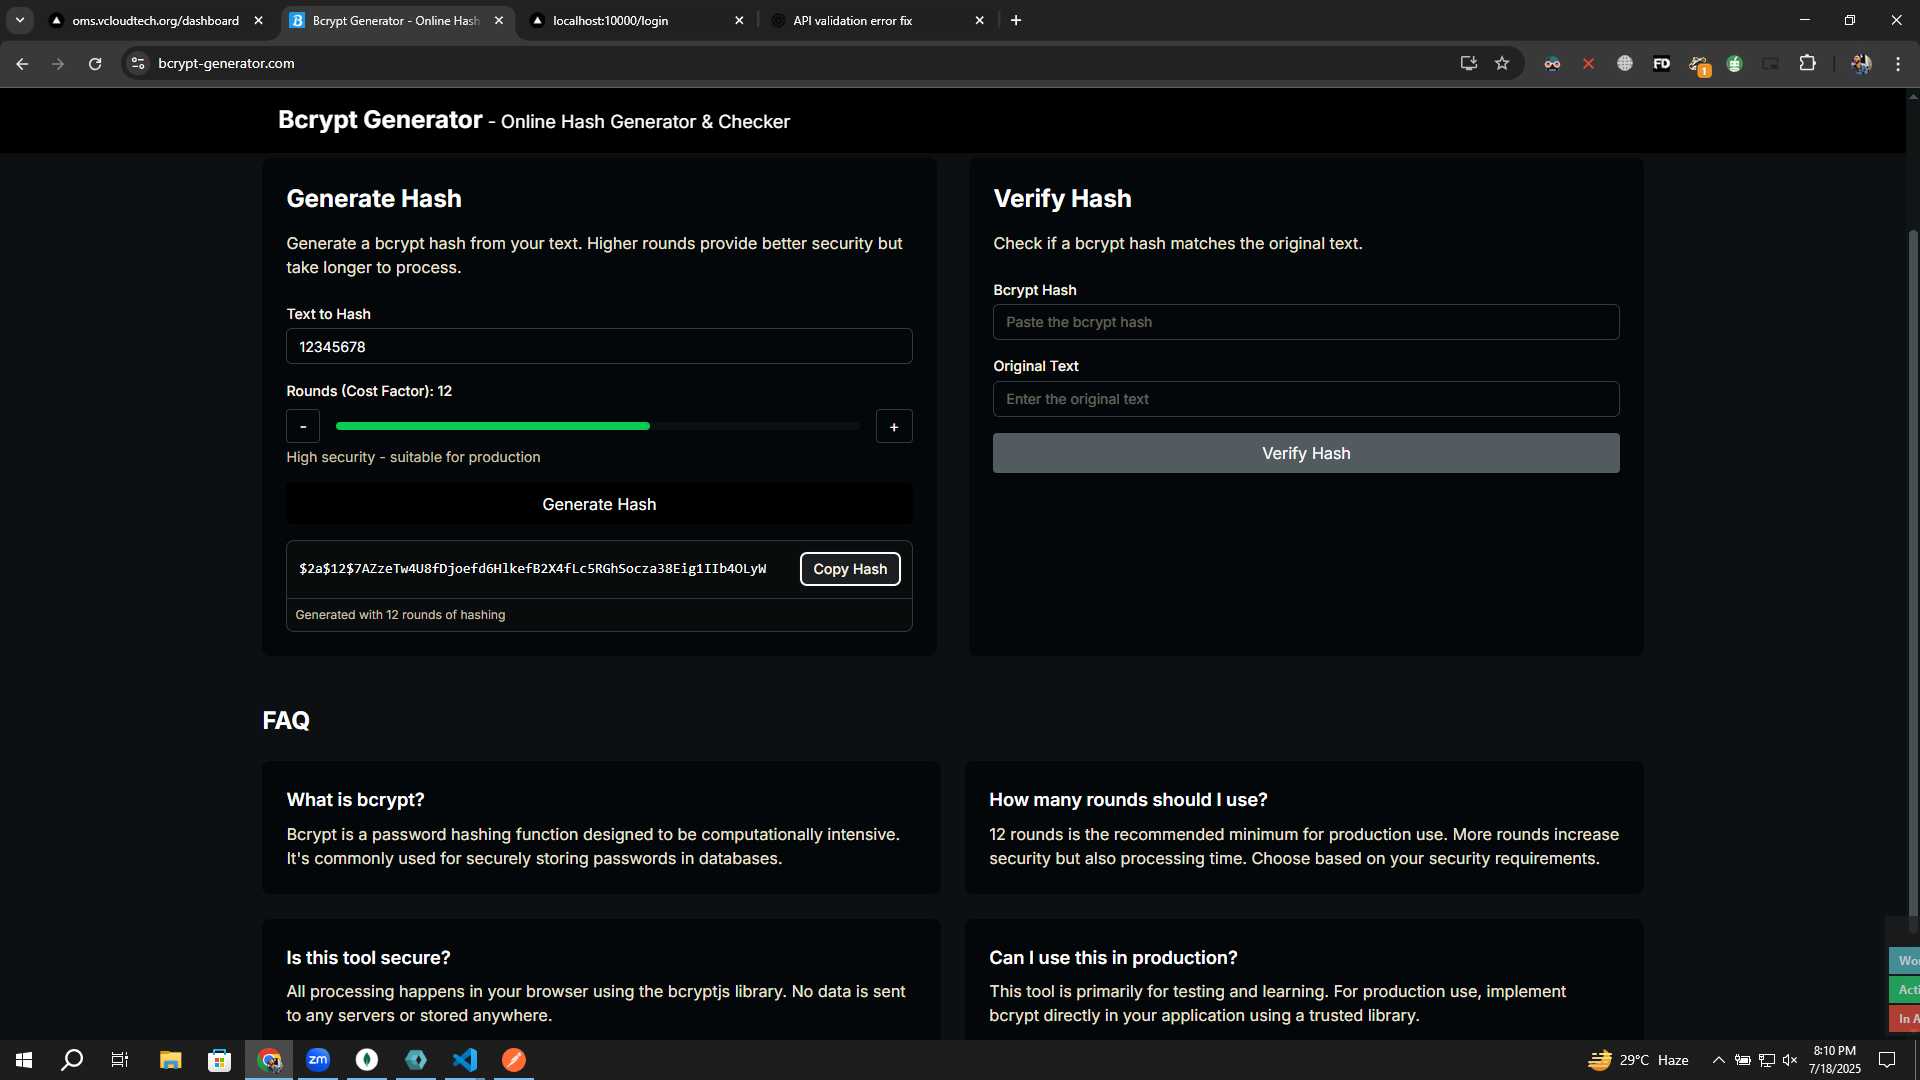Open the Windows notification center
This screenshot has height=1080, width=1920.
1887,1060
